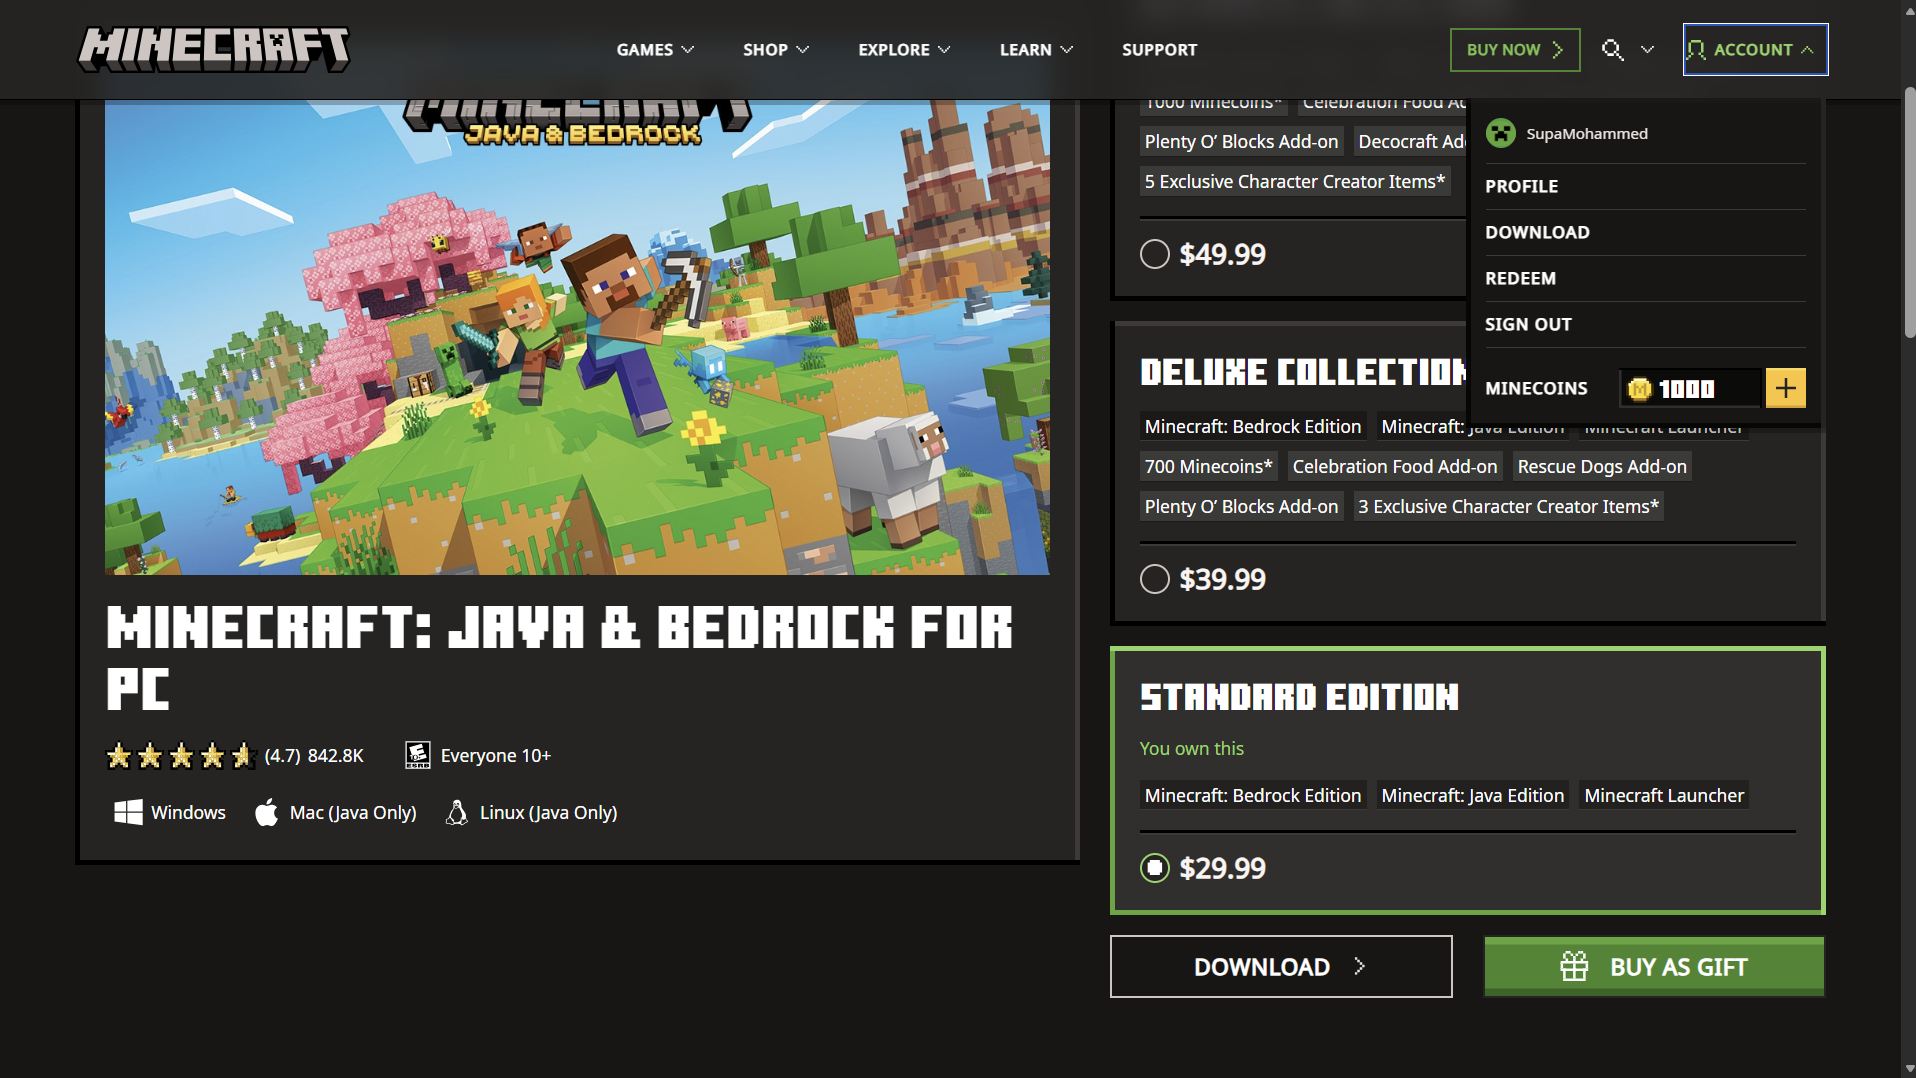Click the Standard Edition Minecraft Launcher tag
Viewport: 1916px width, 1078px height.
(x=1664, y=795)
